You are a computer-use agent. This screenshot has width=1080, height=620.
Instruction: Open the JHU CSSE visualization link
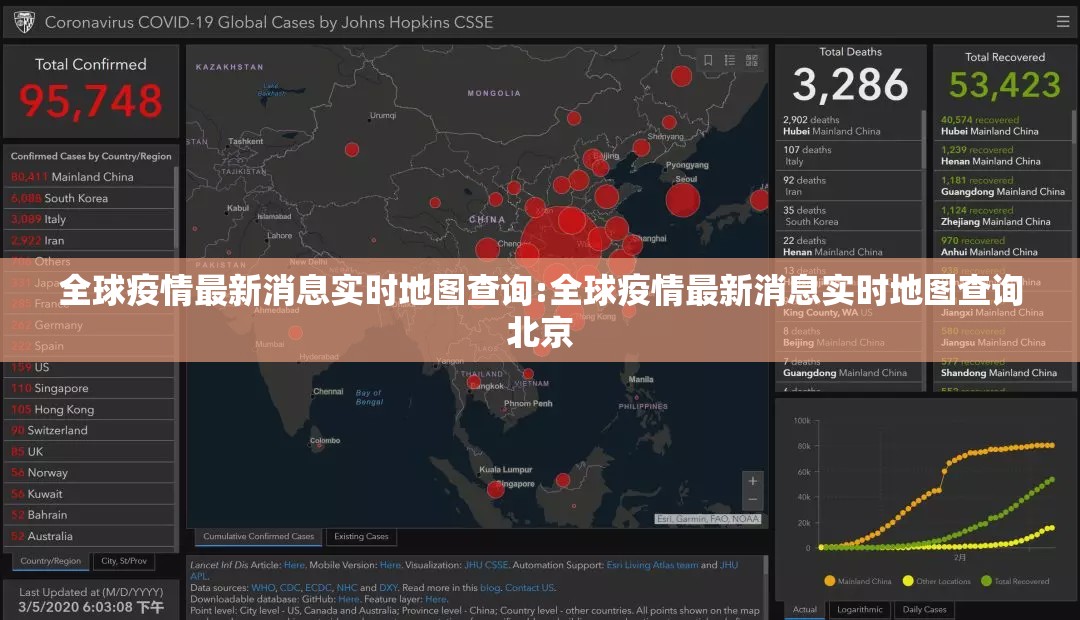click(x=486, y=565)
